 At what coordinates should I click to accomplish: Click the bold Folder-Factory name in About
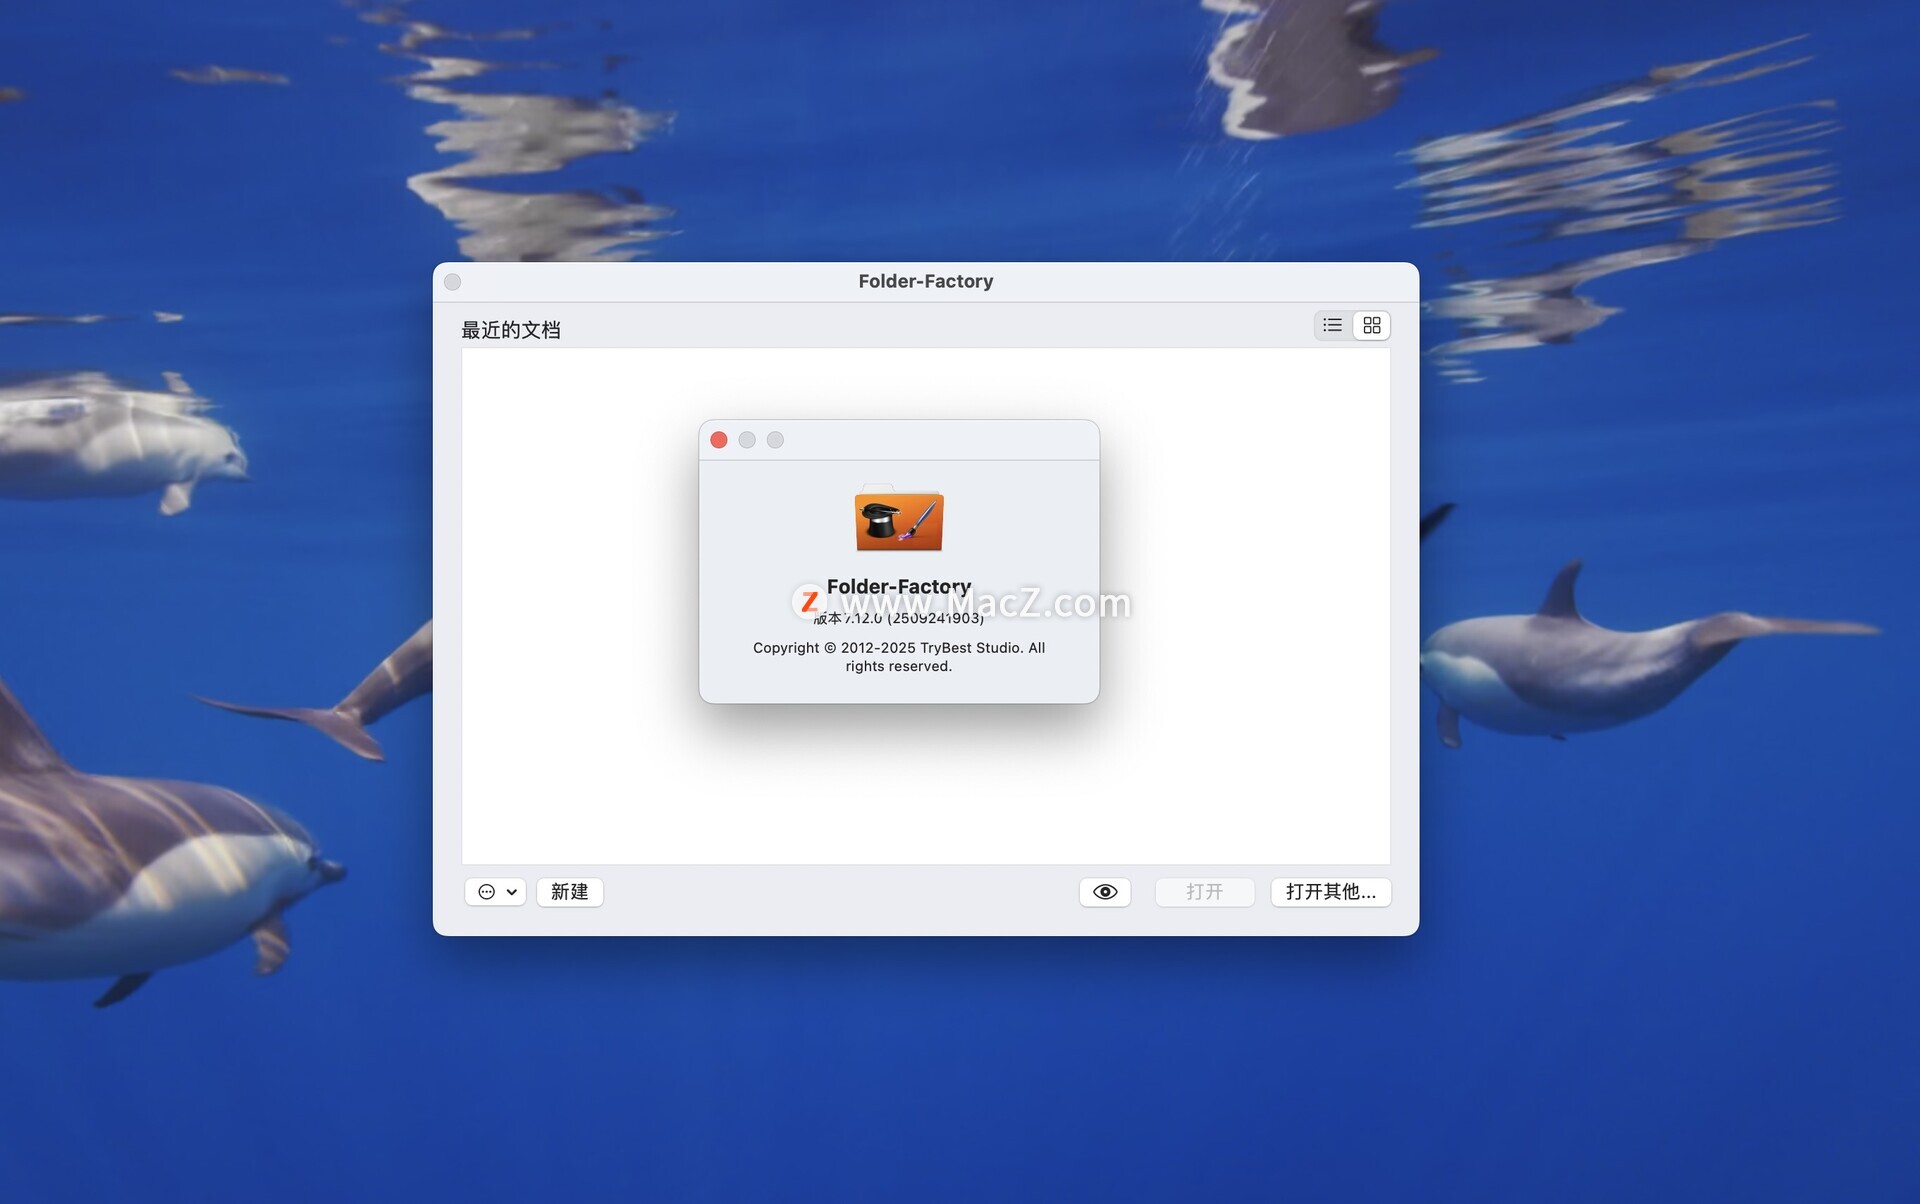(x=898, y=586)
